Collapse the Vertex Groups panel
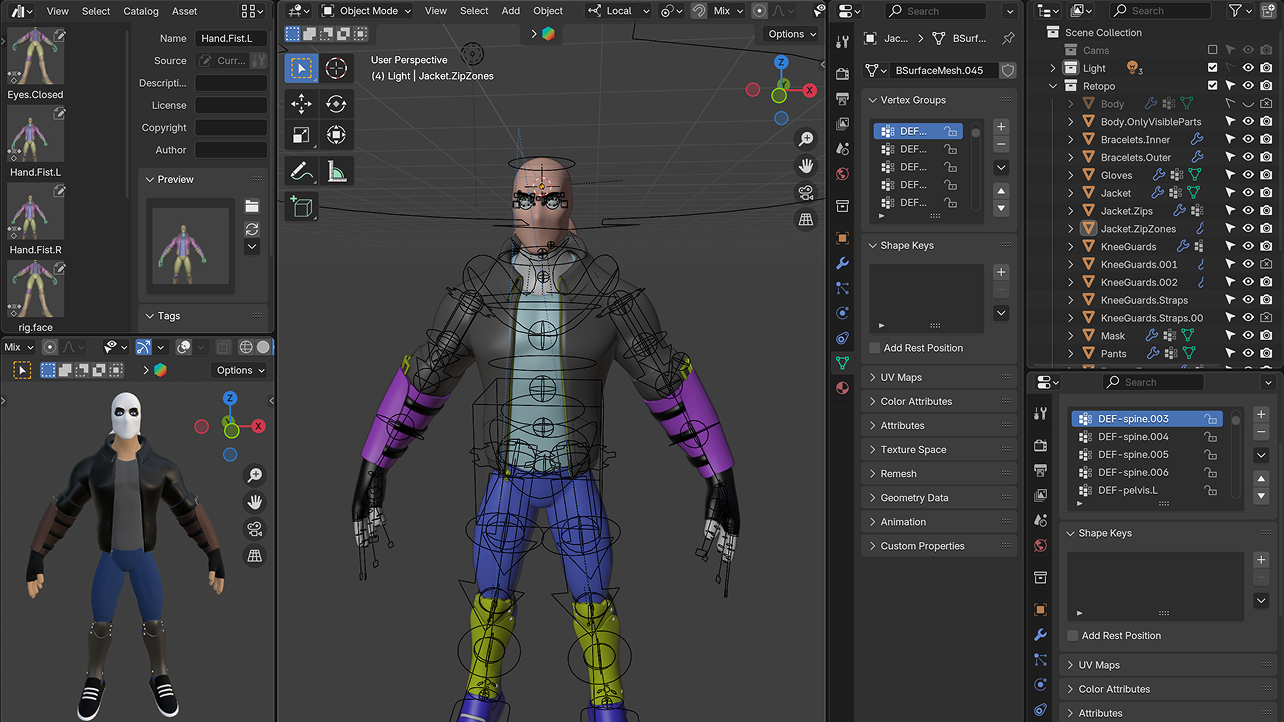This screenshot has height=722, width=1284. 912,100
